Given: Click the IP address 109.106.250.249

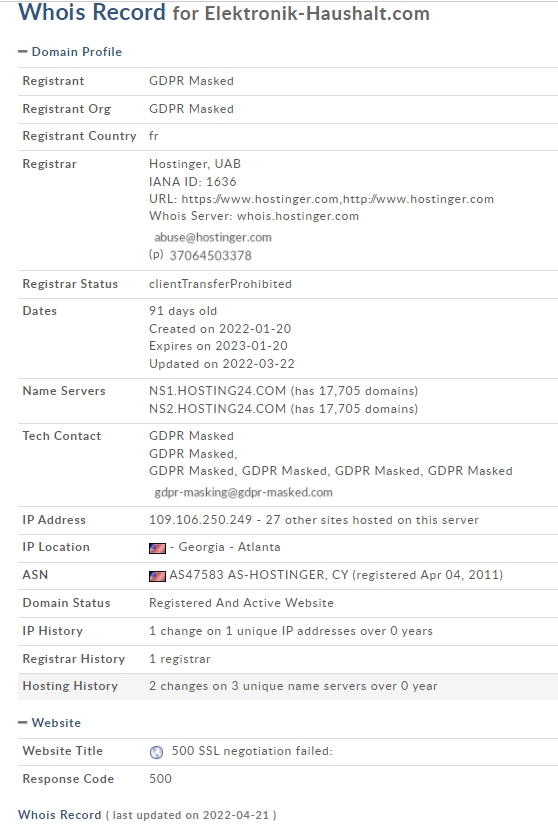Looking at the screenshot, I should (x=201, y=520).
